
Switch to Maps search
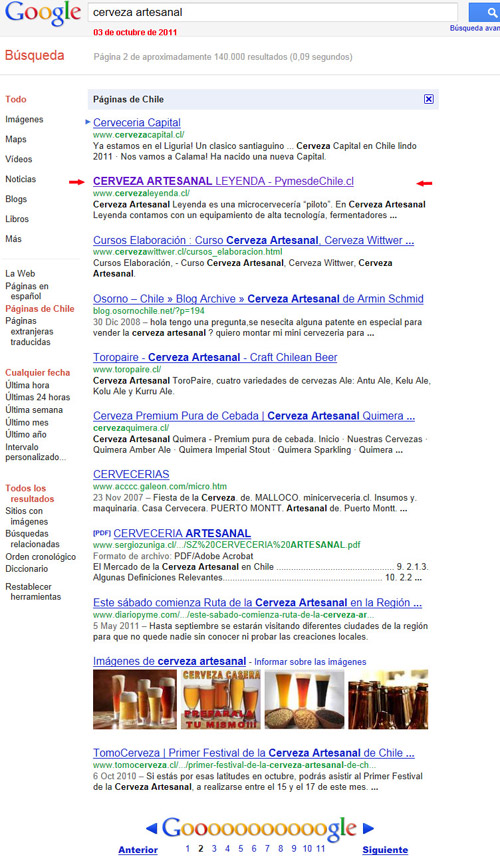click(16, 139)
